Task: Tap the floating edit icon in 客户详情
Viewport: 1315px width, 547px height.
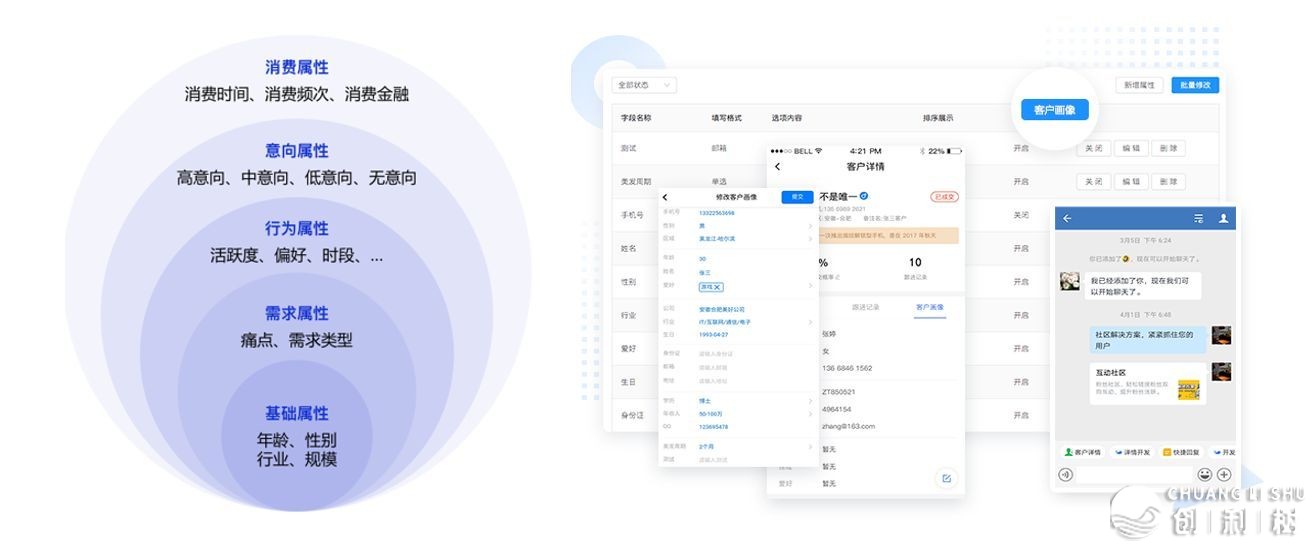Action: click(x=946, y=478)
